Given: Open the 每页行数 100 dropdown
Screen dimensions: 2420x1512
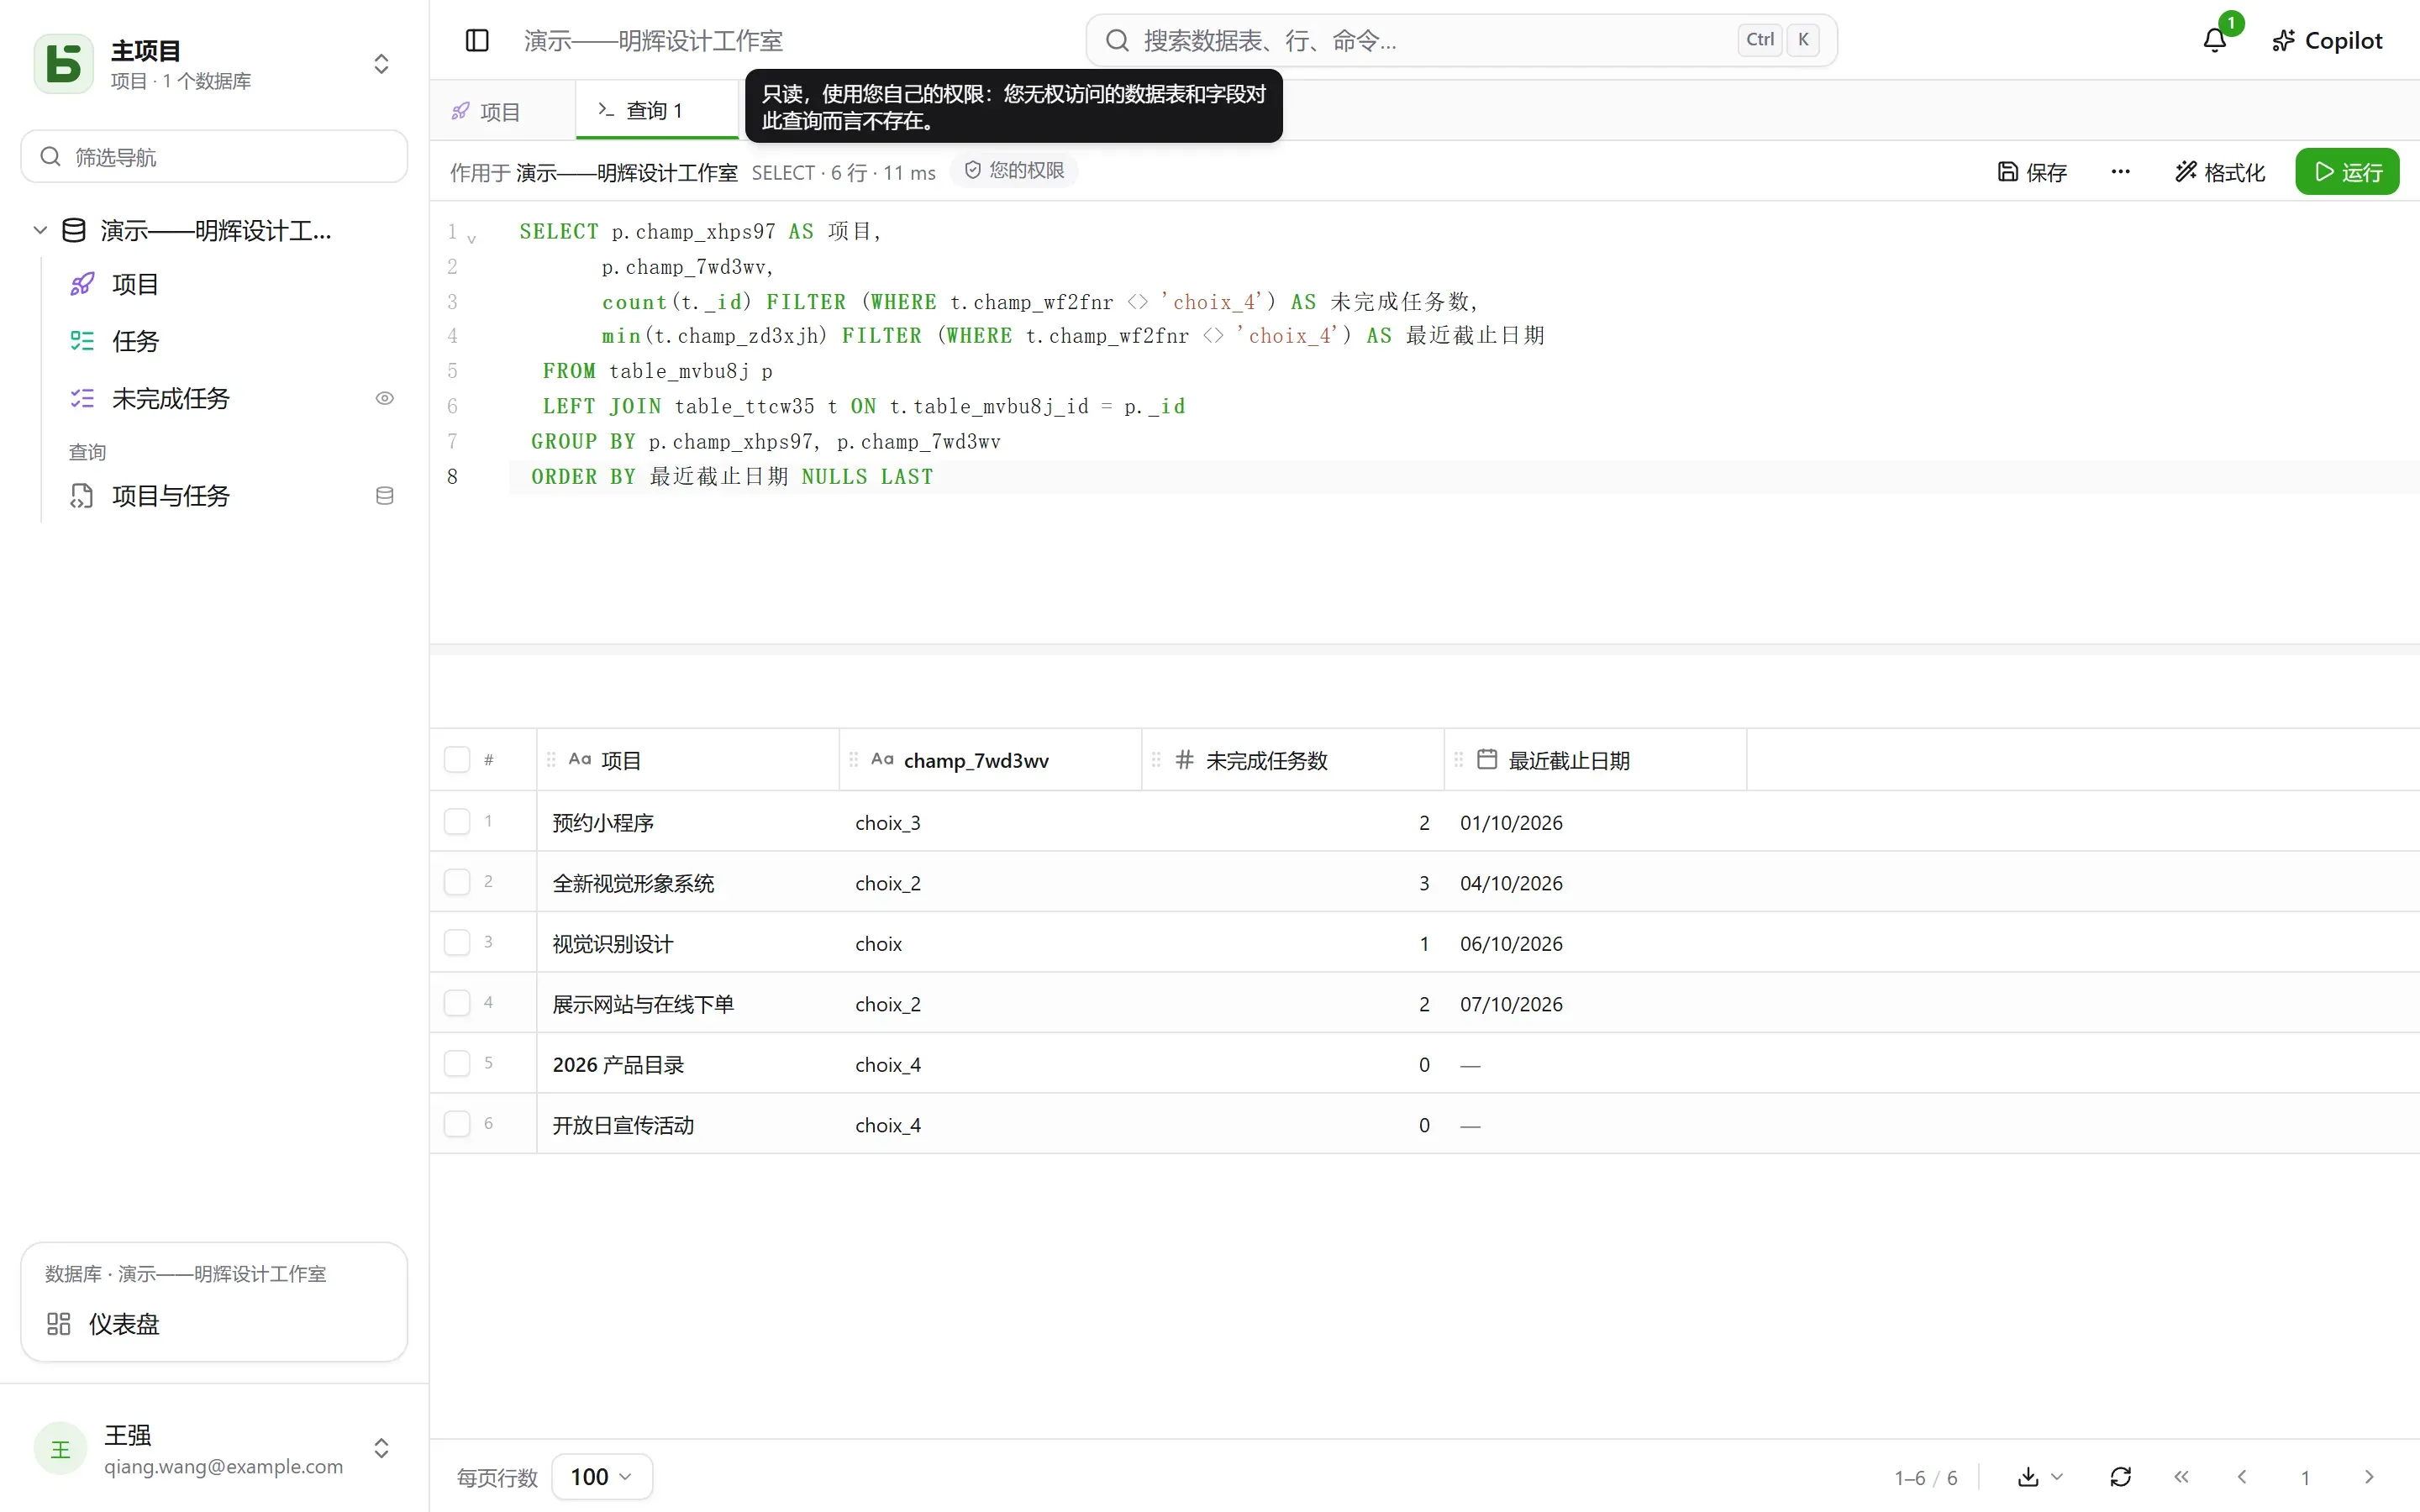Looking at the screenshot, I should pos(602,1476).
